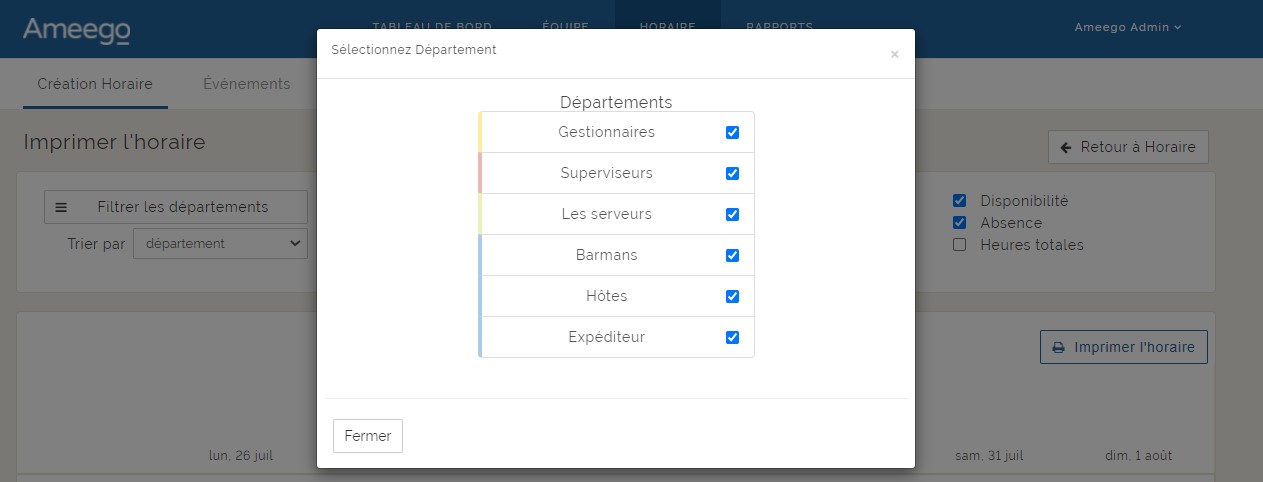Click the yellow color bar beside Gestionnaires
Image resolution: width=1263 pixels, height=482 pixels.
pos(481,132)
